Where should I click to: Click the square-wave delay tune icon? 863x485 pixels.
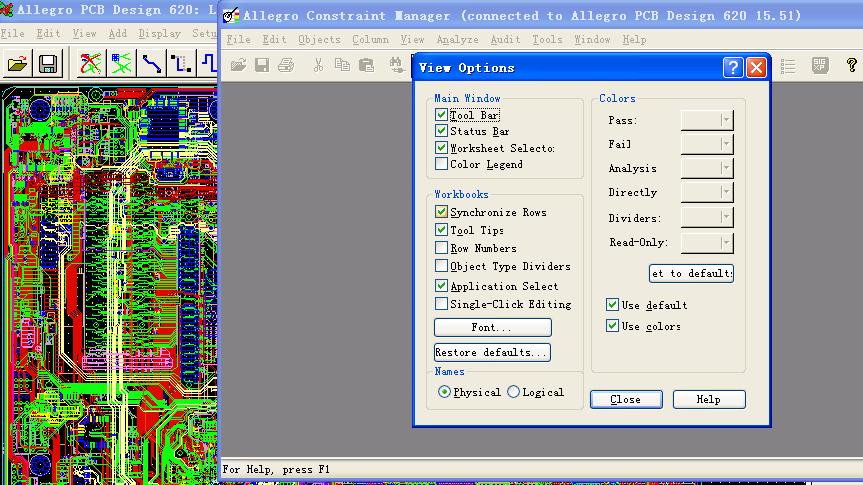click(209, 64)
